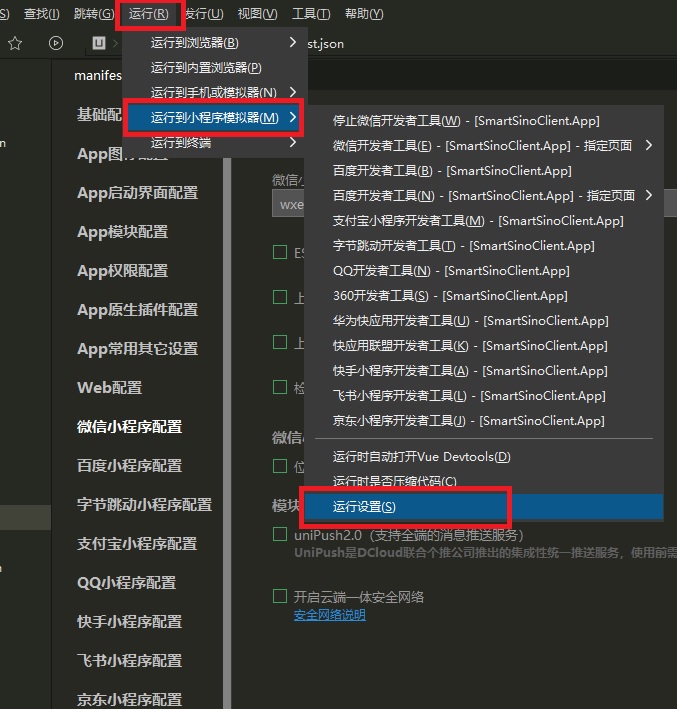Go to App权限配置 section
The image size is (677, 709).
[122, 271]
